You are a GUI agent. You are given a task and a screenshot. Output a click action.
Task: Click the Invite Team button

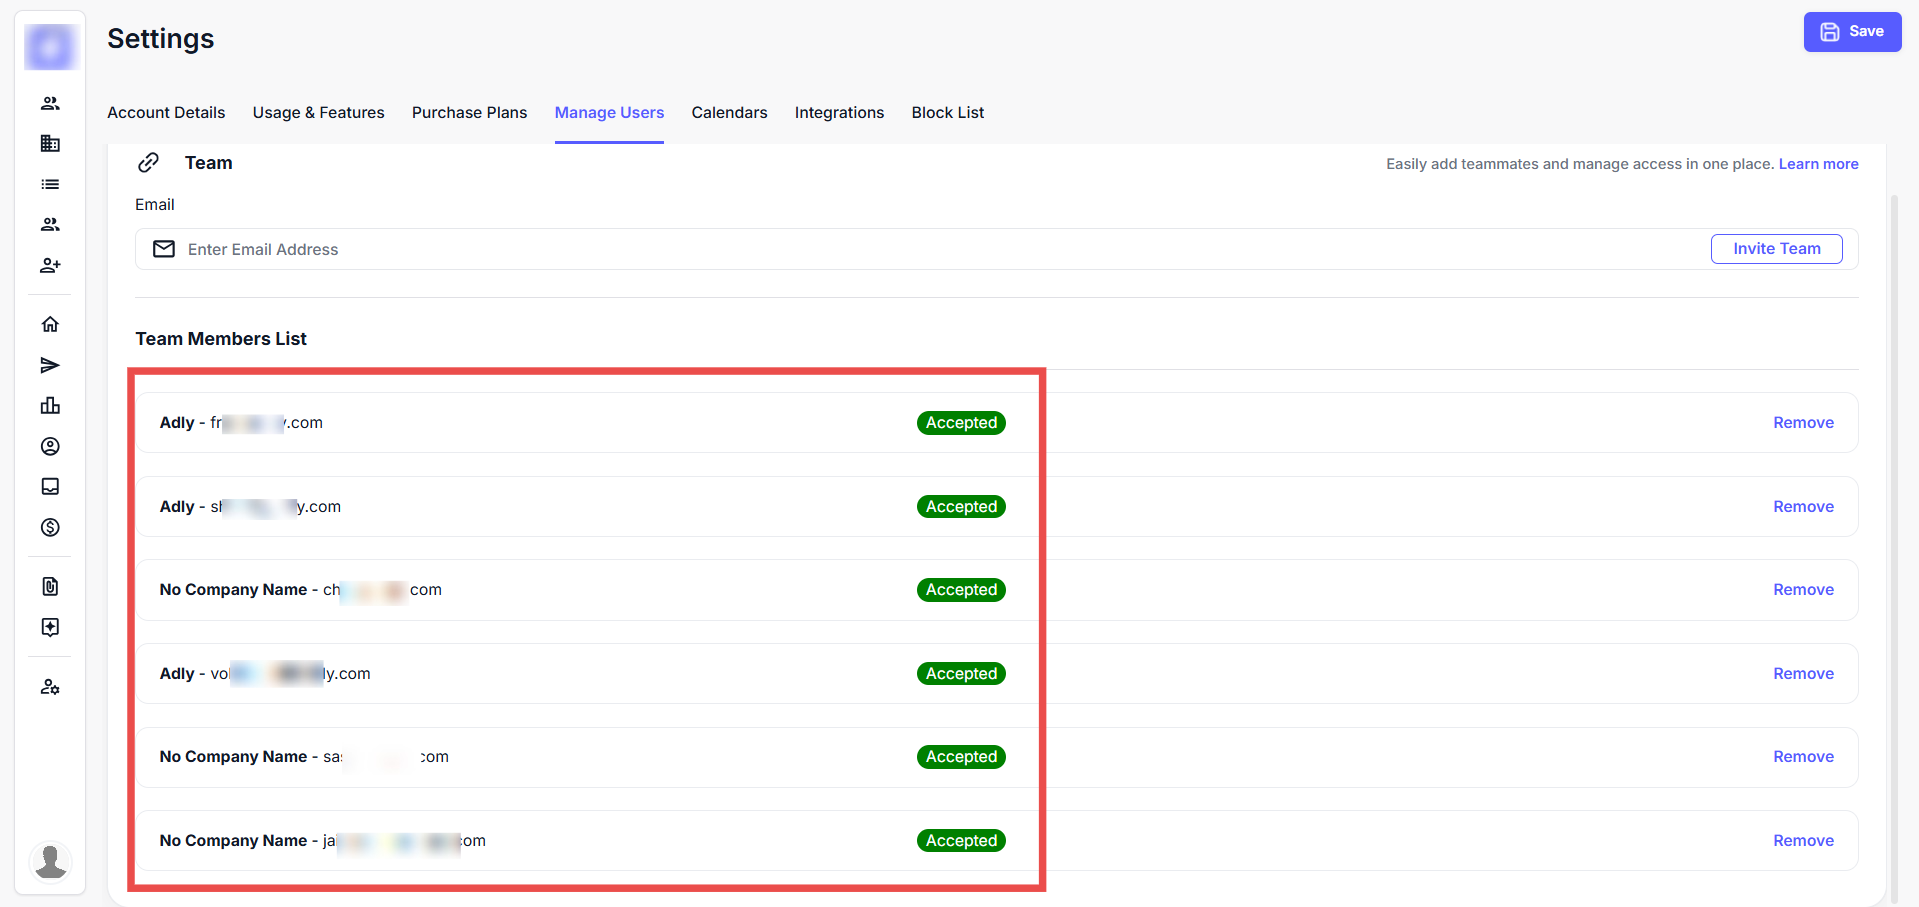(1776, 249)
